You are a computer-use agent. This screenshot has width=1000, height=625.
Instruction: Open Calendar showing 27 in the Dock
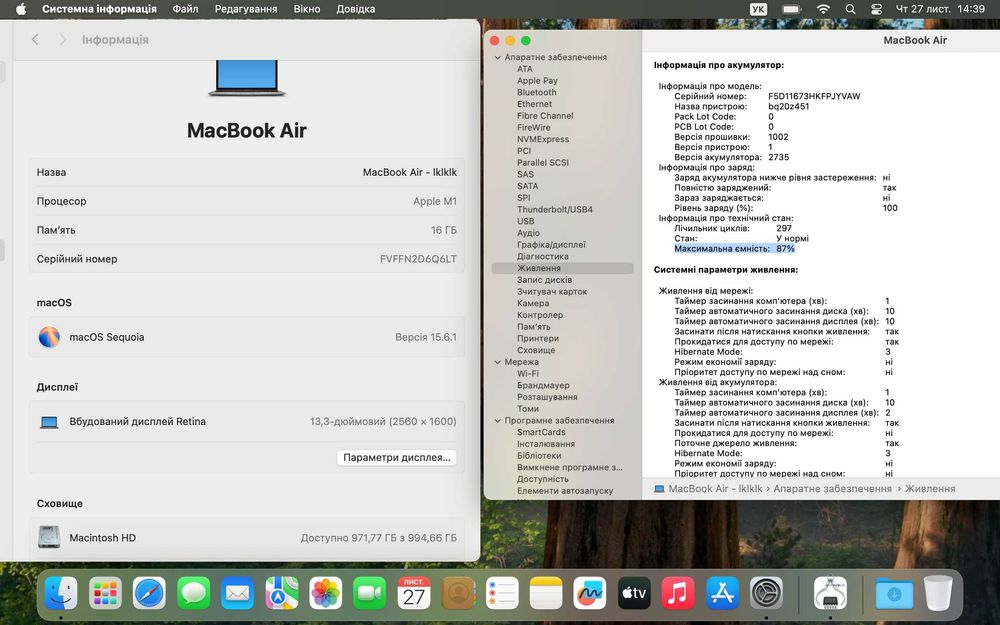[414, 593]
